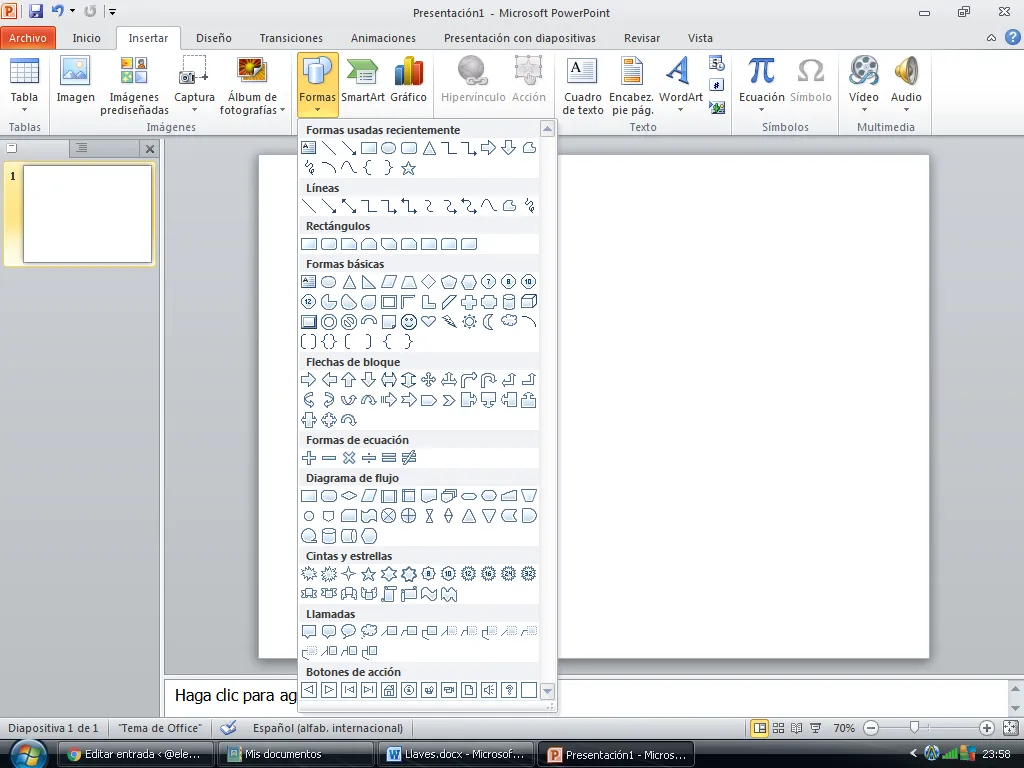Select the up block arrow in Flechas de bloque

pyautogui.click(x=349, y=379)
